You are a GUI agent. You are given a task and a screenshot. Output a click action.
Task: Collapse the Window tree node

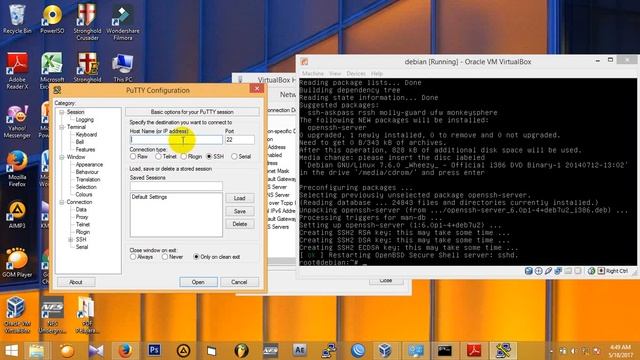click(62, 157)
